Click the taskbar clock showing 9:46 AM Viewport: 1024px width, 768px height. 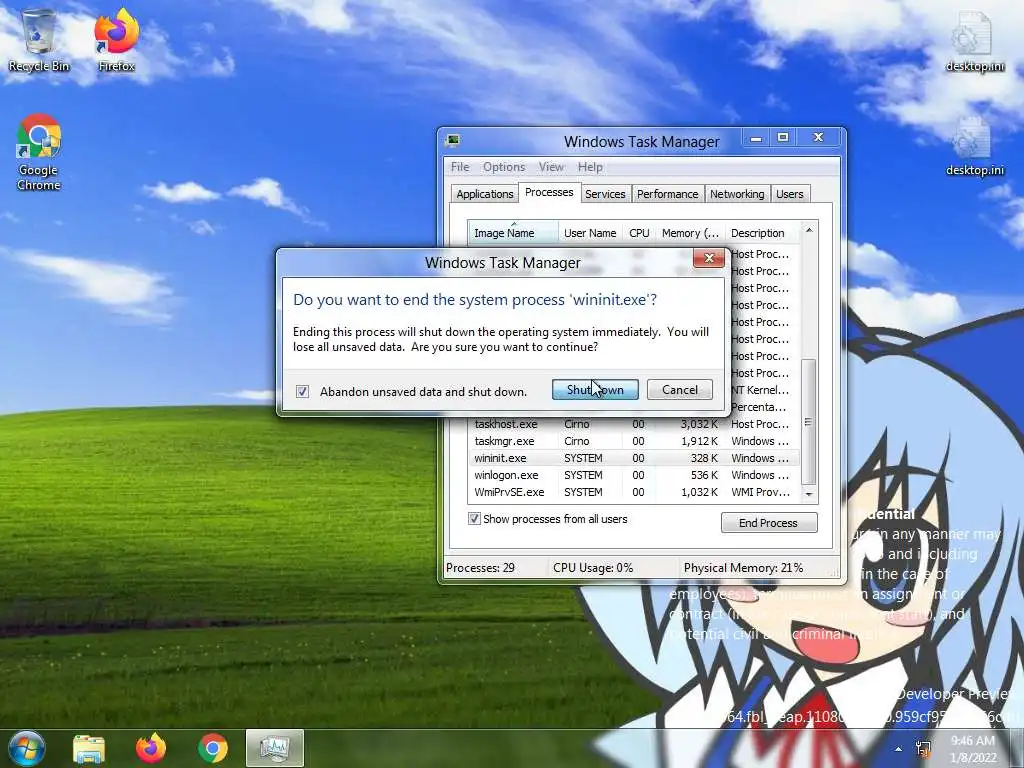973,749
